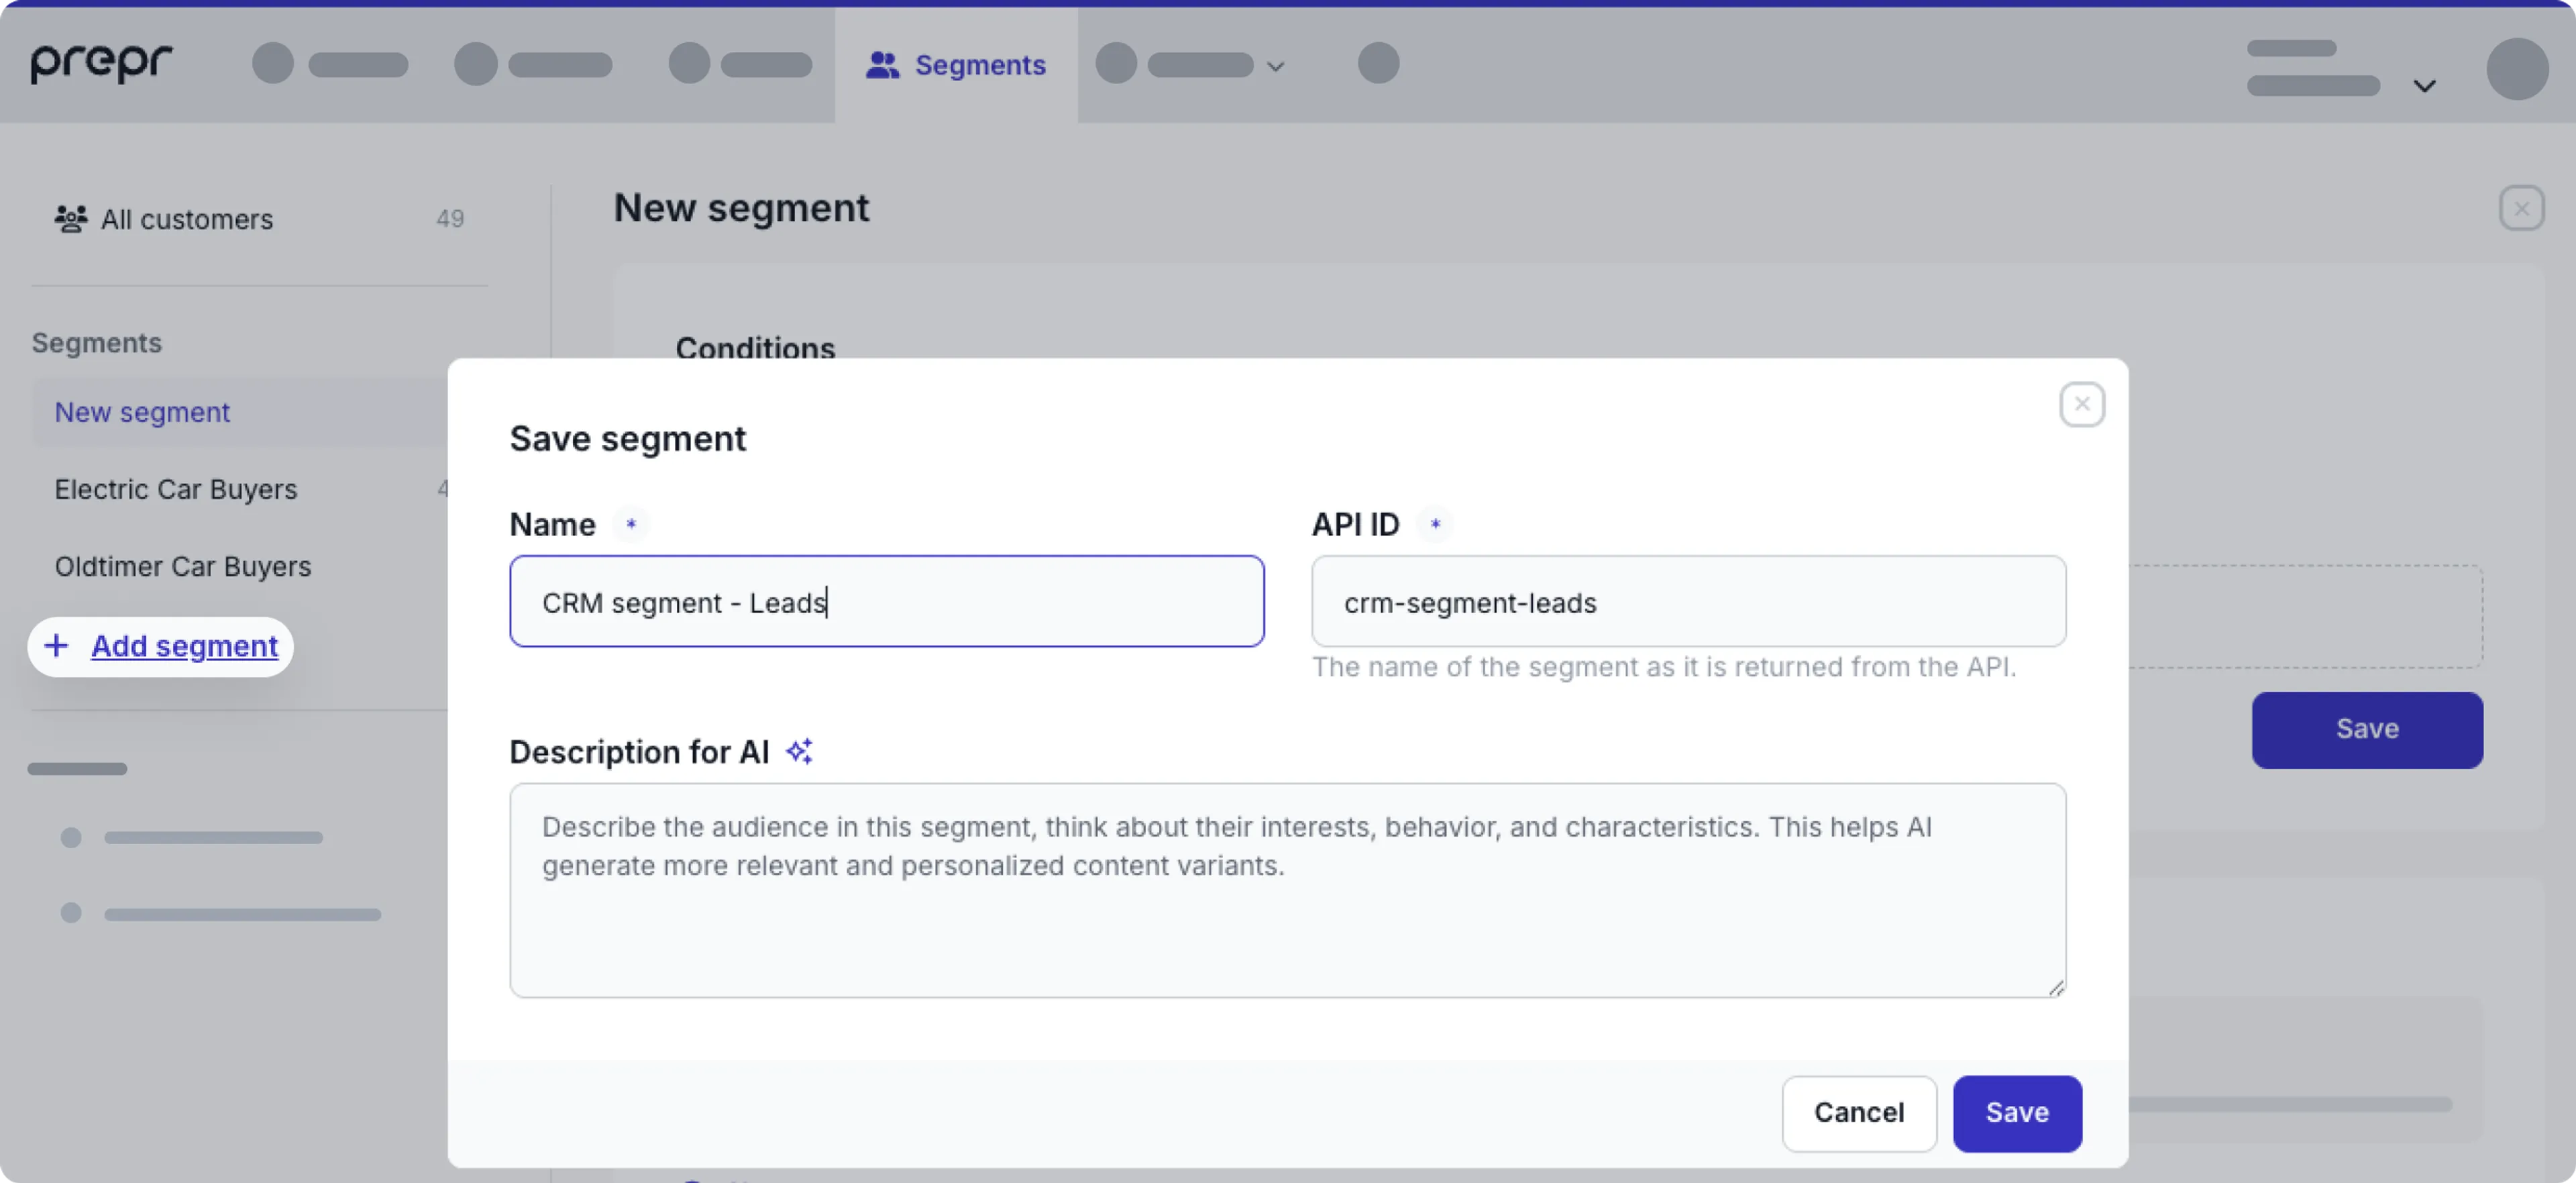Click the plus icon on Add segment
The image size is (2576, 1183).
click(x=57, y=646)
